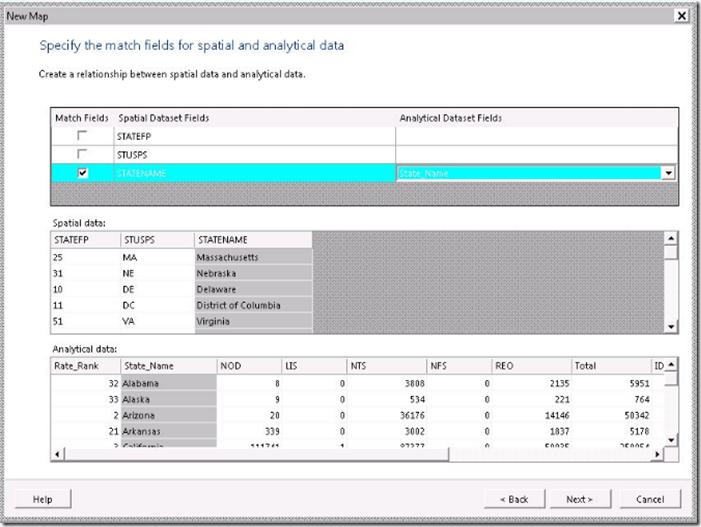Viewport: 701px width, 527px height.
Task: Select the STATENAME column header in spatial data
Action: pos(253,240)
